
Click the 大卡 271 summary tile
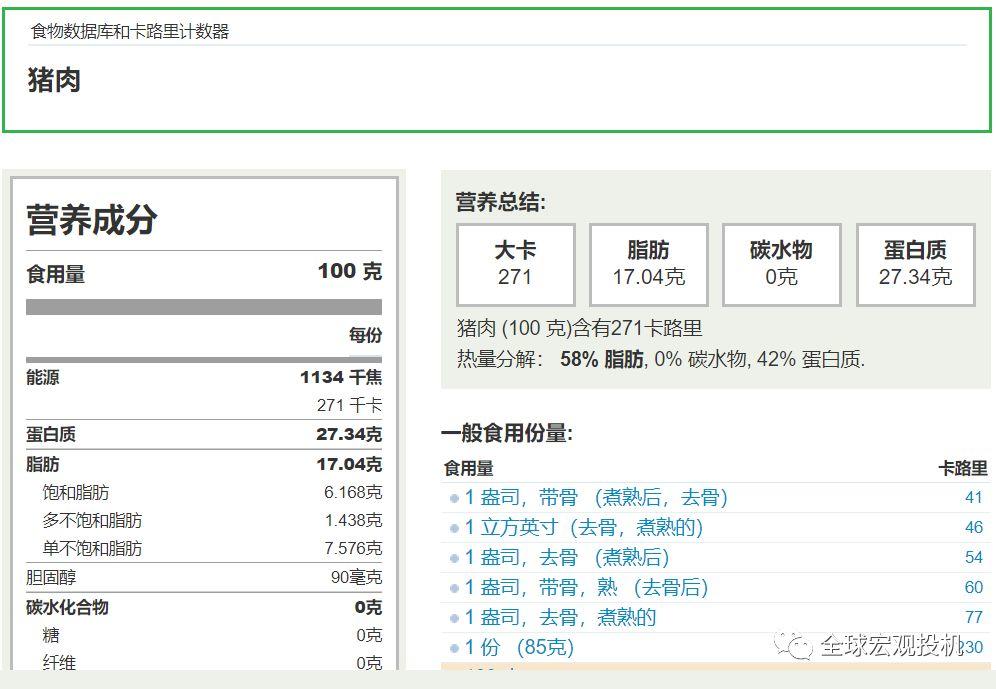515,263
